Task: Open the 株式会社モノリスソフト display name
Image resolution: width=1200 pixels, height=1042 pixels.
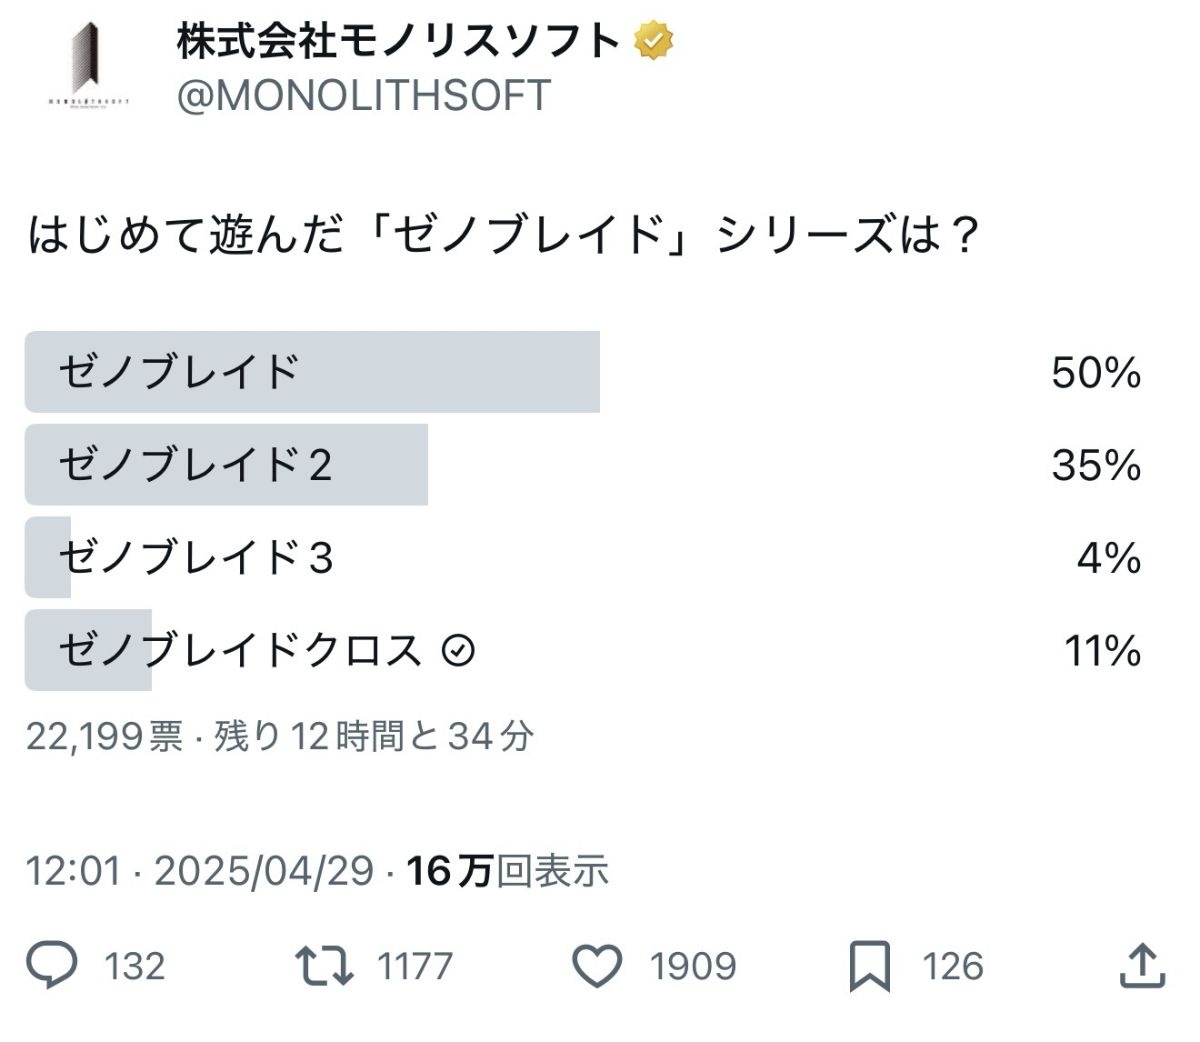Action: 398,41
